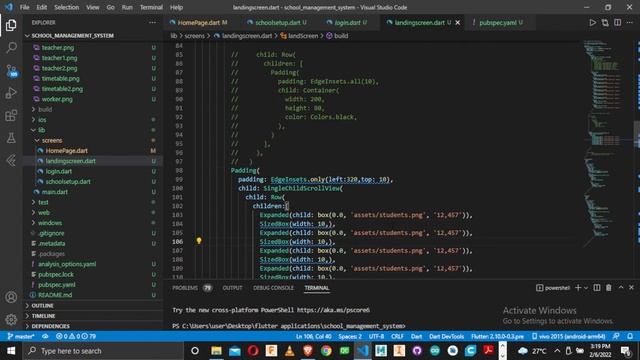
Task: Open Dart DevTools from status bar
Action: pos(446,336)
